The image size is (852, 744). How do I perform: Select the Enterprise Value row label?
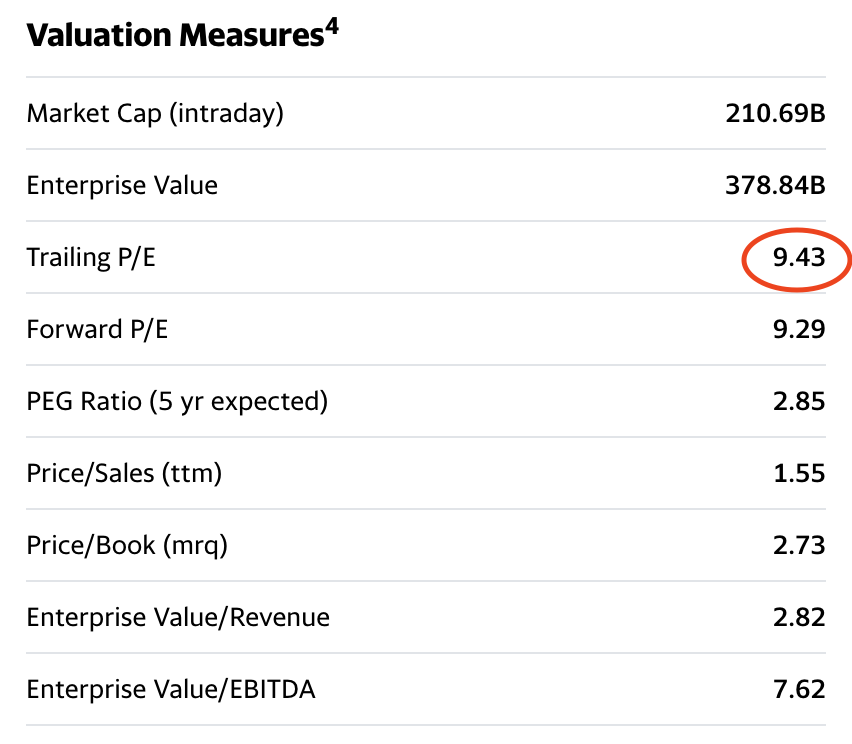[122, 185]
